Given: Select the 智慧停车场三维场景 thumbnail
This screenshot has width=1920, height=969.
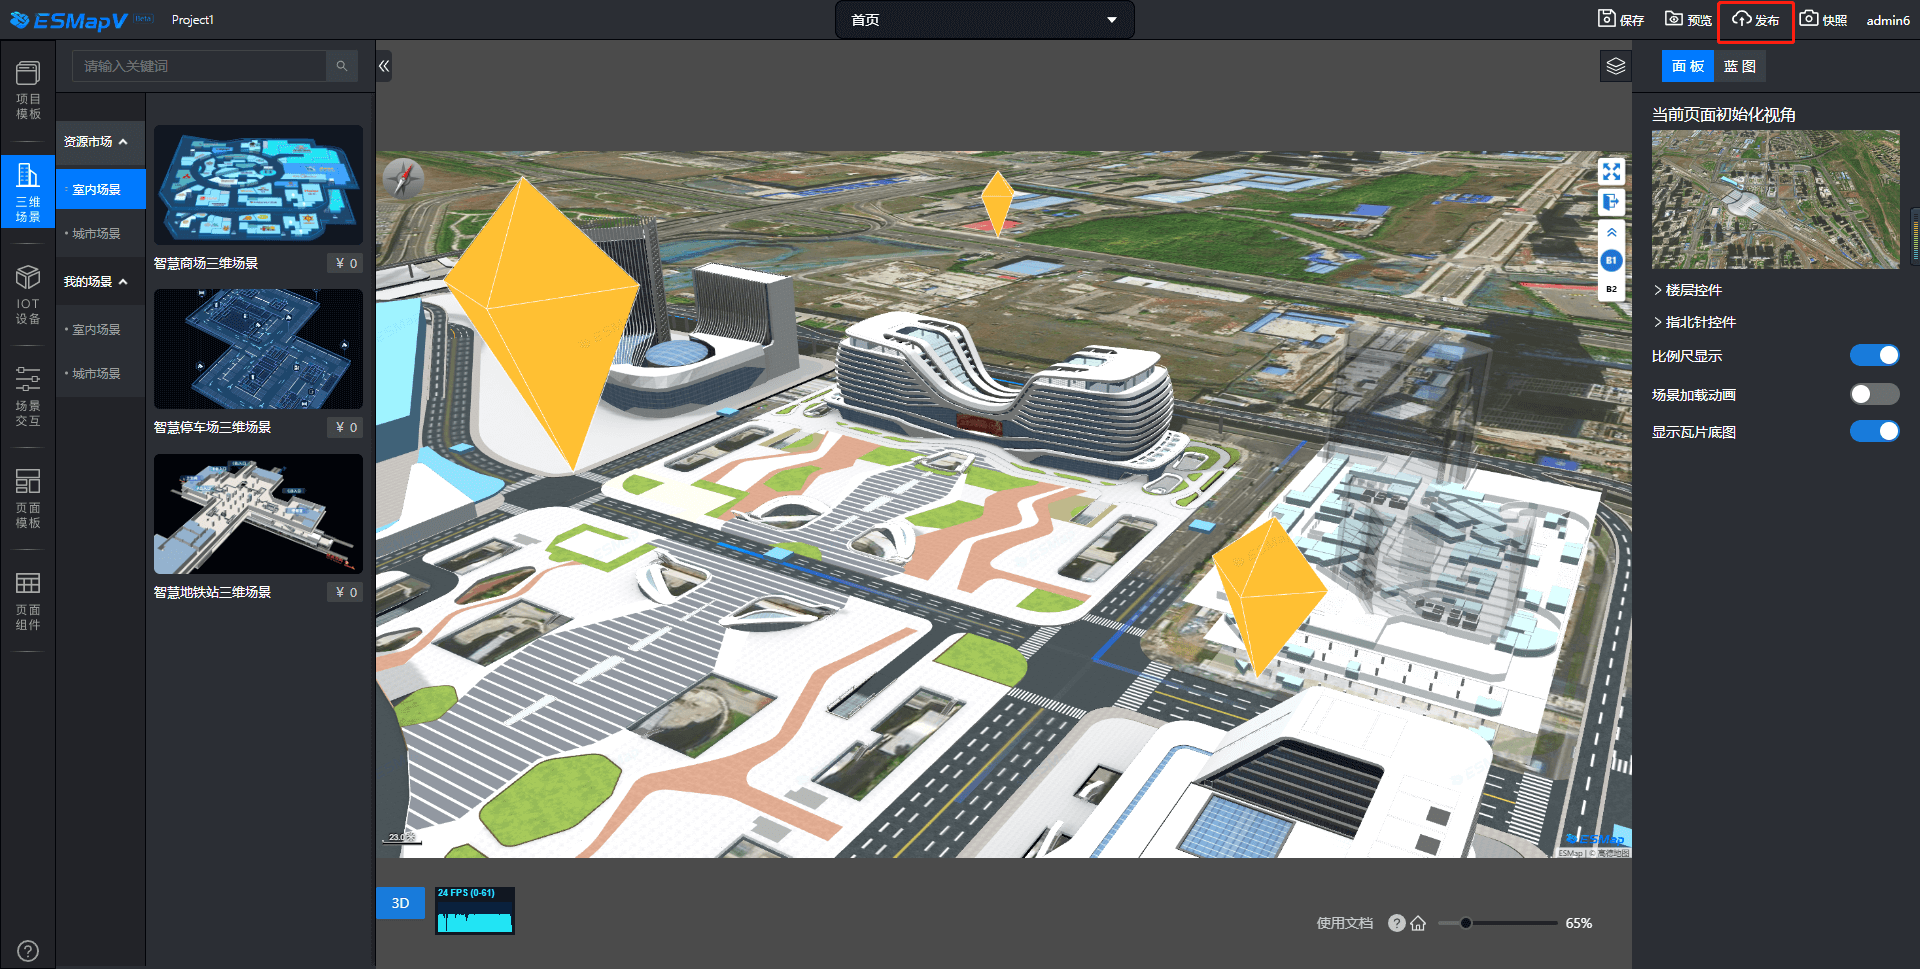Looking at the screenshot, I should click(258, 349).
